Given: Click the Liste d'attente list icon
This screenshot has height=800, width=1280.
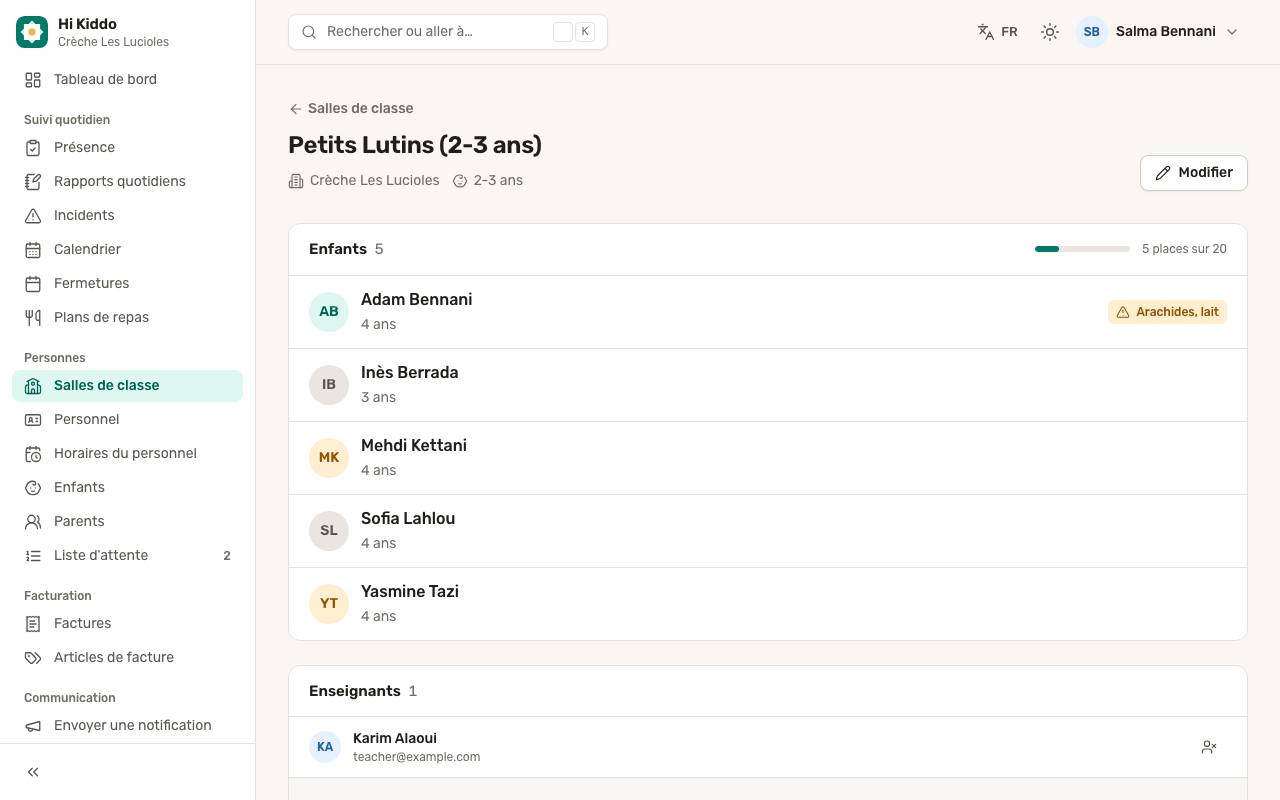Looking at the screenshot, I should [x=33, y=556].
